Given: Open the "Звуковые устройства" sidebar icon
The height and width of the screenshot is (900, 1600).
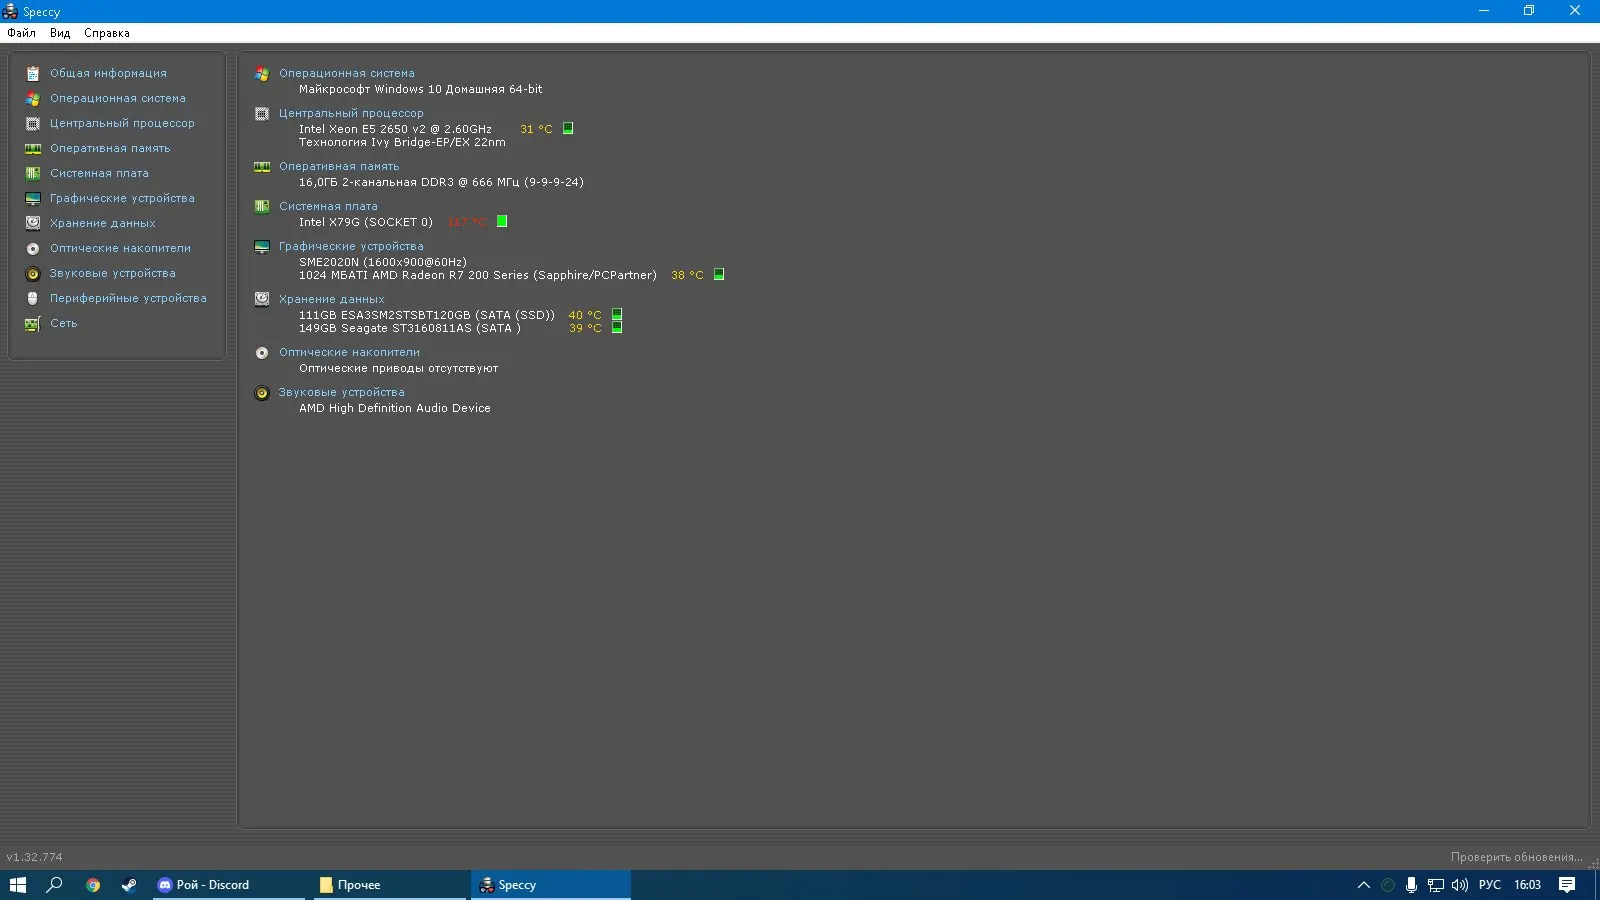Looking at the screenshot, I should click(x=33, y=273).
